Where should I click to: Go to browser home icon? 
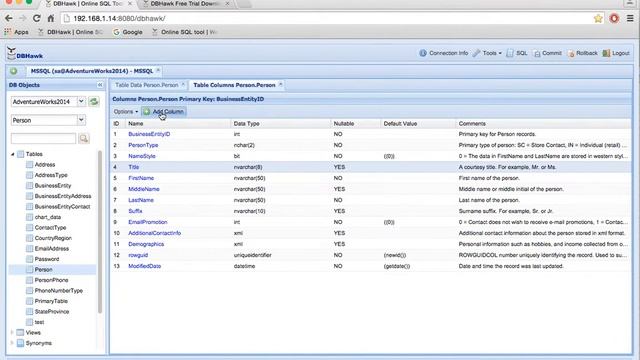pyautogui.click(x=51, y=18)
